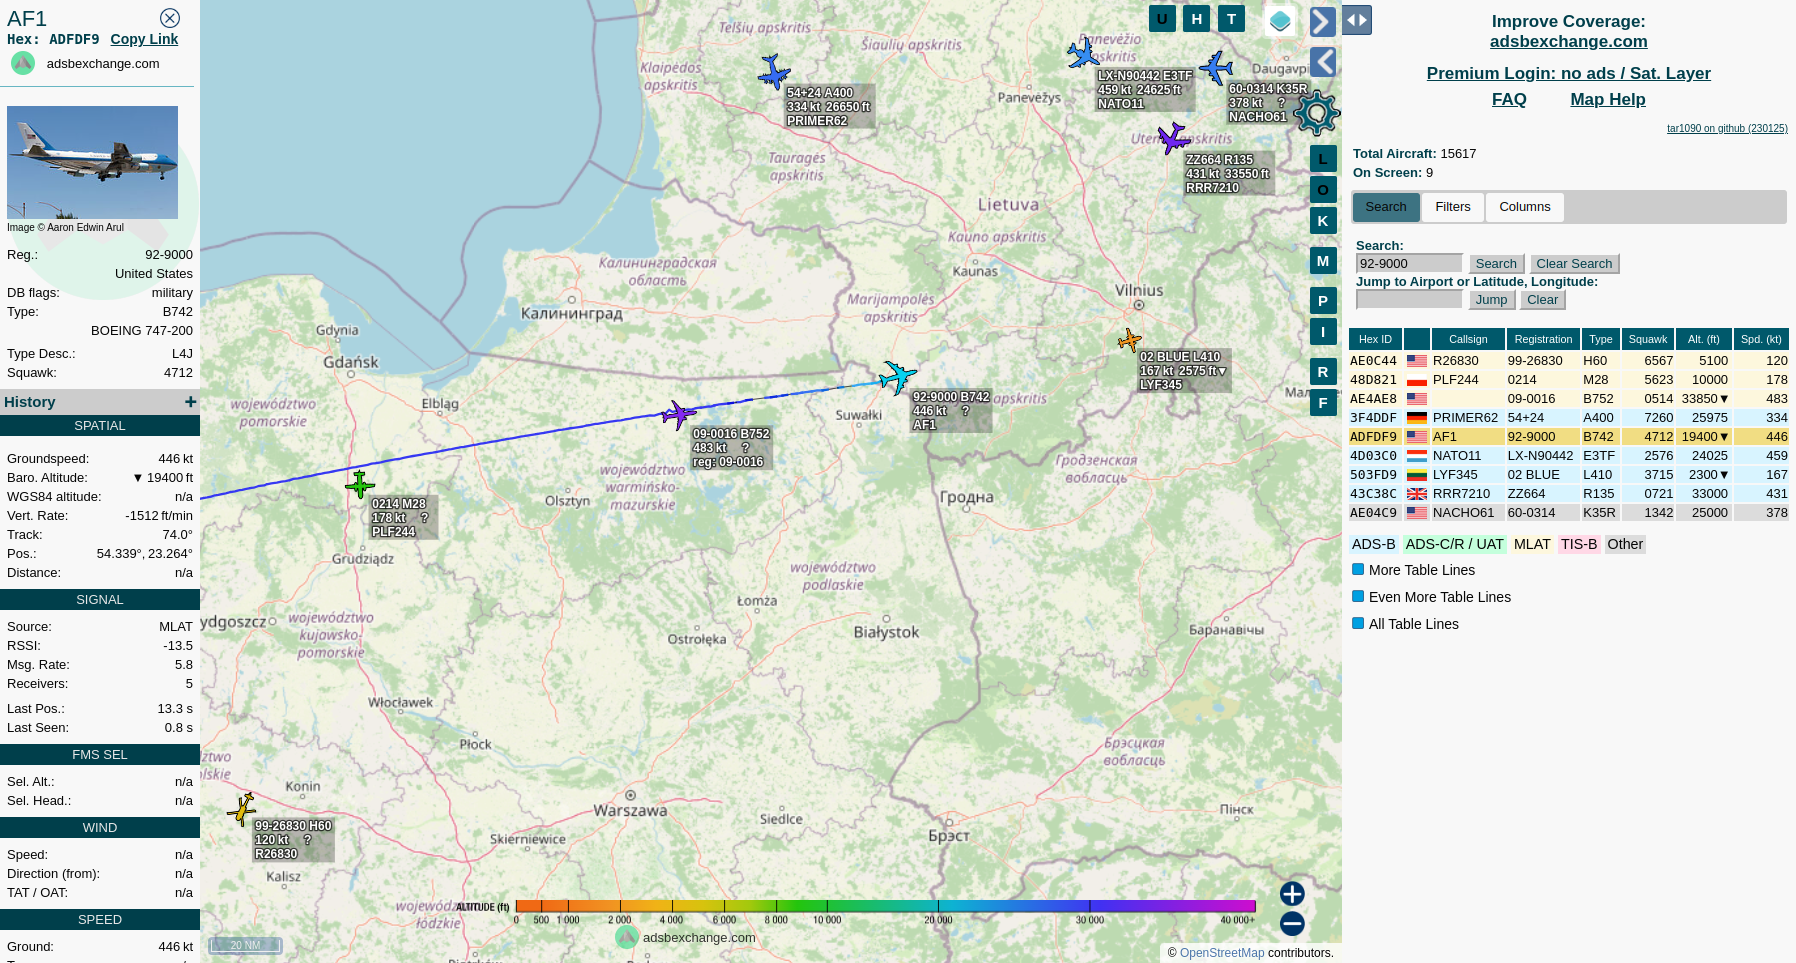Image resolution: width=1796 pixels, height=963 pixels.
Task: Close the AF1 aircraft info panel
Action: (x=170, y=18)
